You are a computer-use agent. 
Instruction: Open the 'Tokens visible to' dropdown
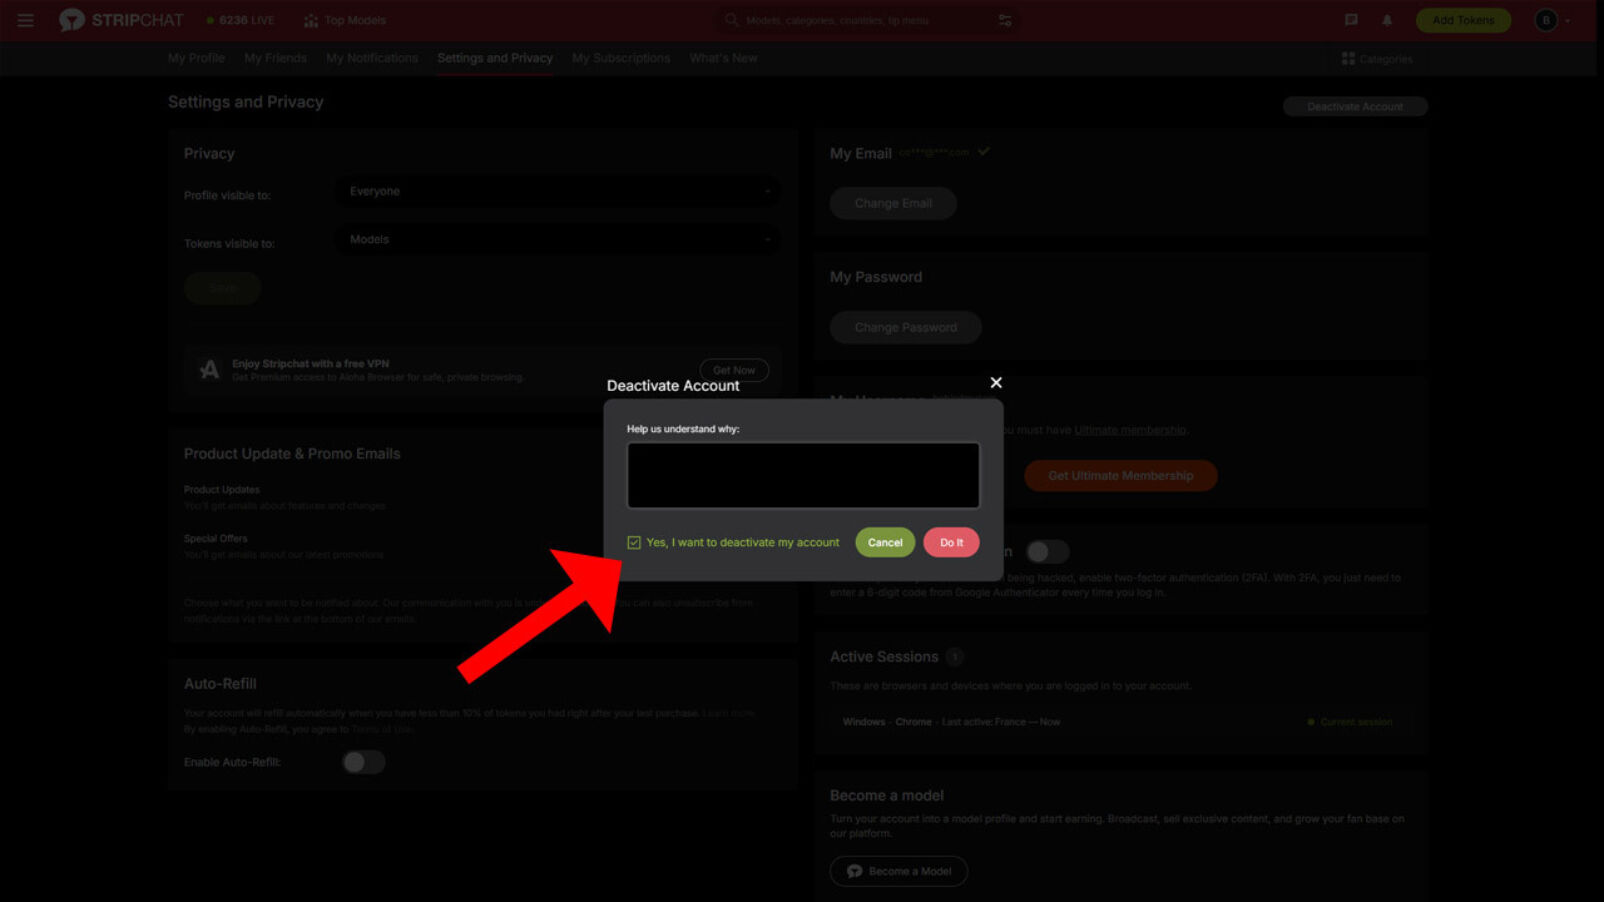pos(556,239)
